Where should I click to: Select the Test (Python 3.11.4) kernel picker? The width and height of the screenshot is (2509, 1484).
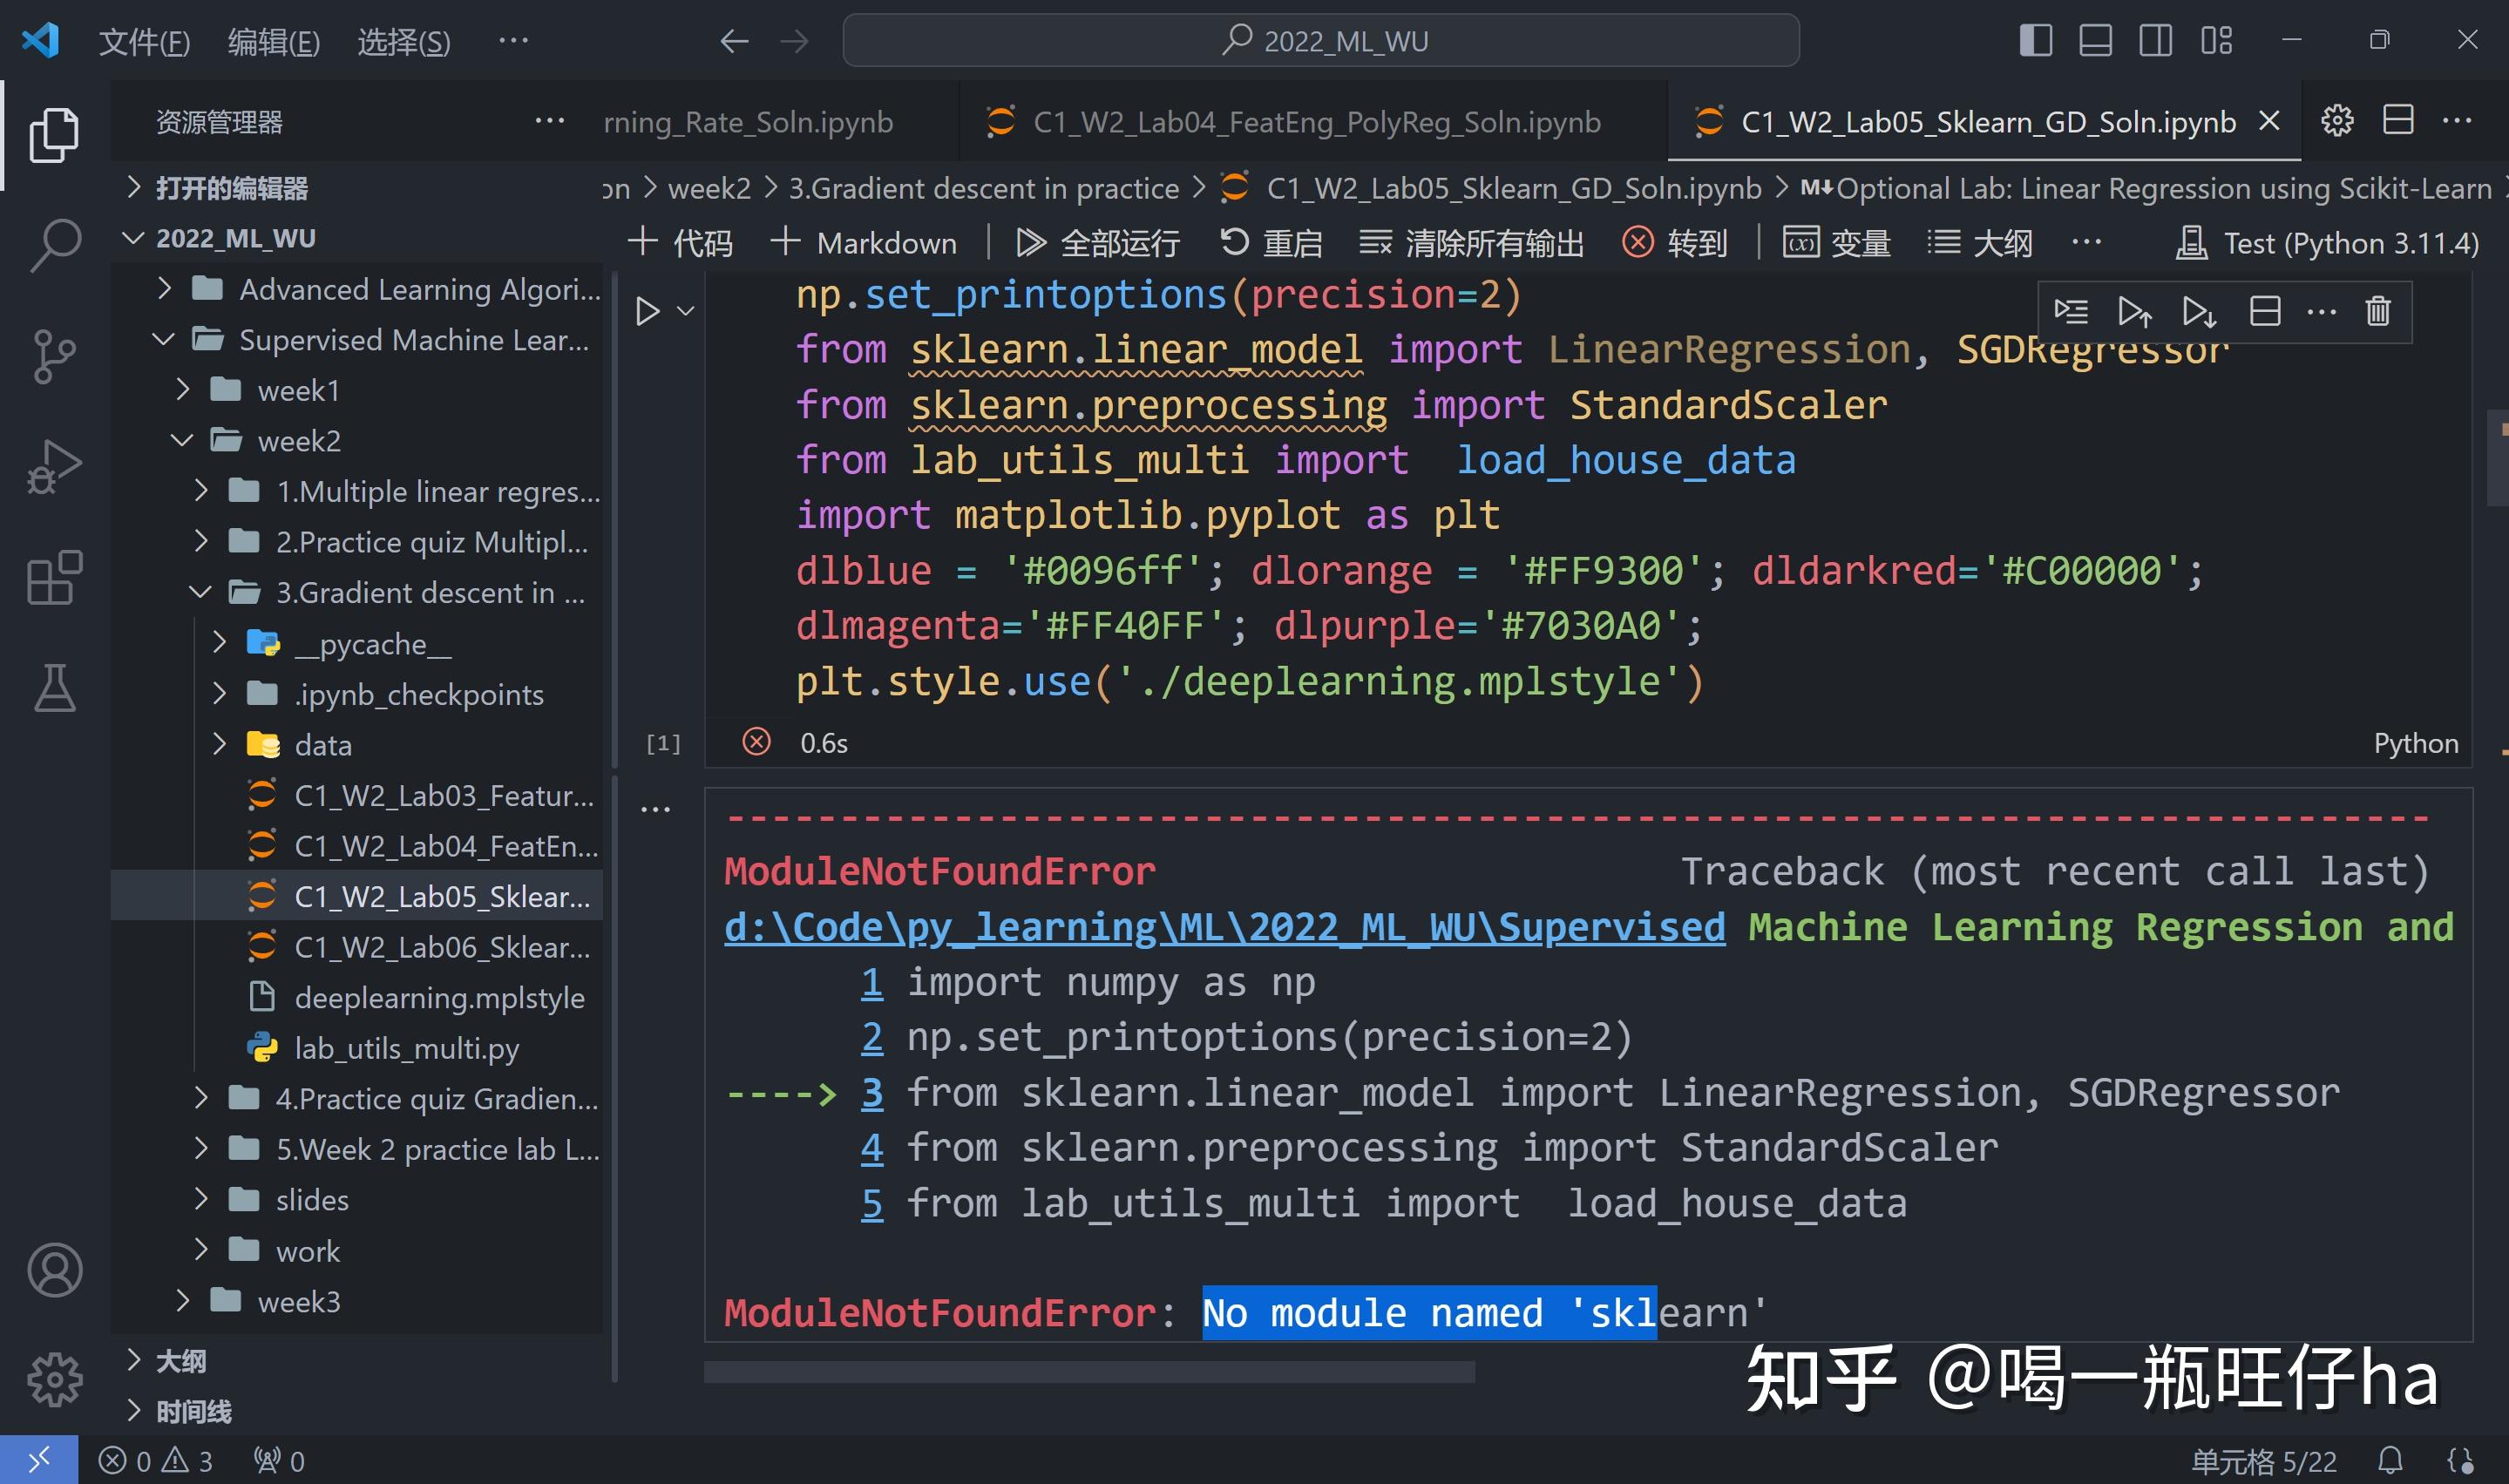pos(2327,243)
